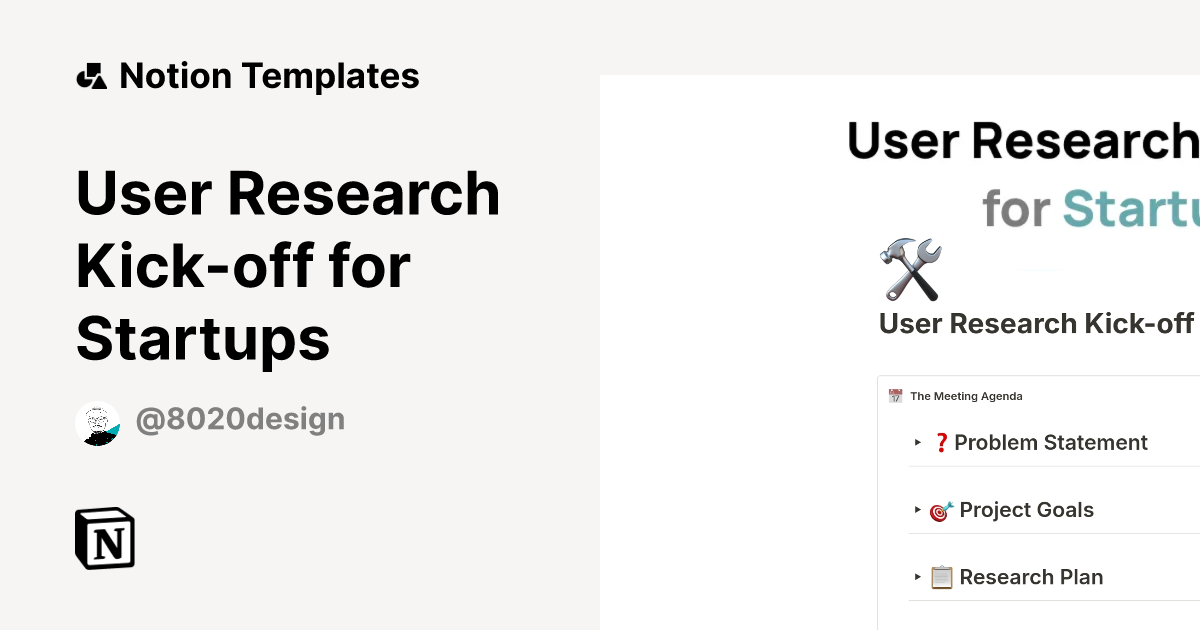Click the Notion Templates logo glyph

[93, 75]
